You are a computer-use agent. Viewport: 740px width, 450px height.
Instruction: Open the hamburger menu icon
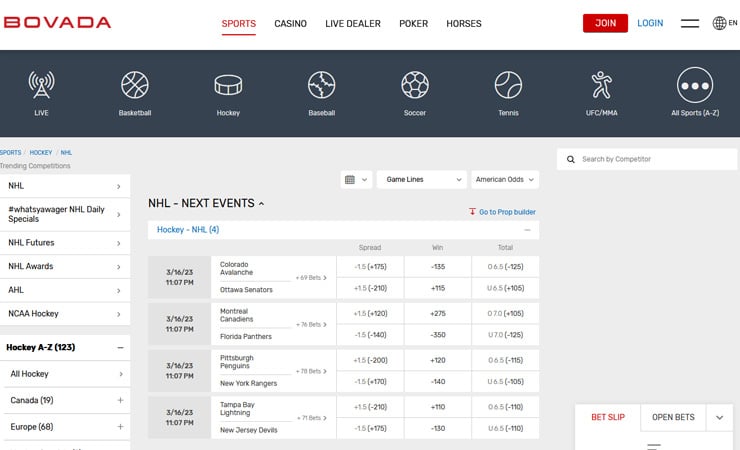pos(690,23)
